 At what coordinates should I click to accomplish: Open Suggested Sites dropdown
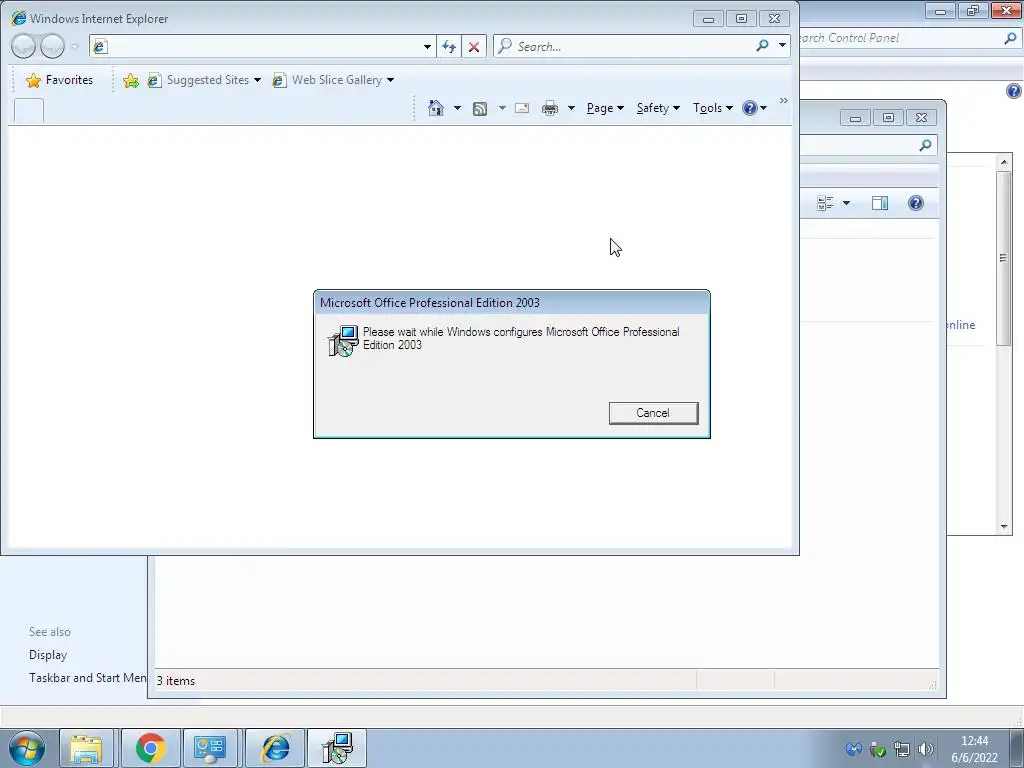[x=204, y=80]
